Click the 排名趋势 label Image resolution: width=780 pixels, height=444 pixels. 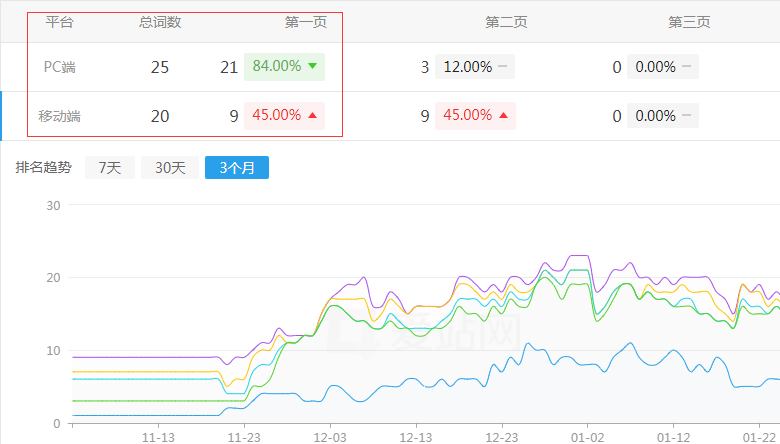point(43,168)
